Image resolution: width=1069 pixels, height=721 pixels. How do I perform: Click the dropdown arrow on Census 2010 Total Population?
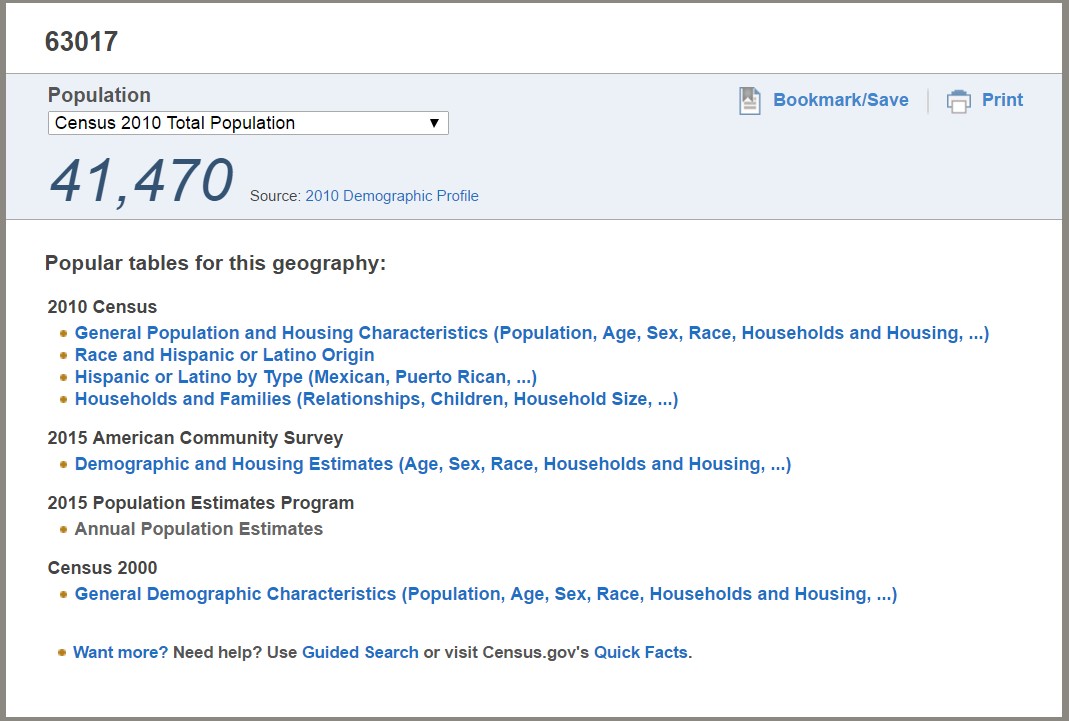434,123
